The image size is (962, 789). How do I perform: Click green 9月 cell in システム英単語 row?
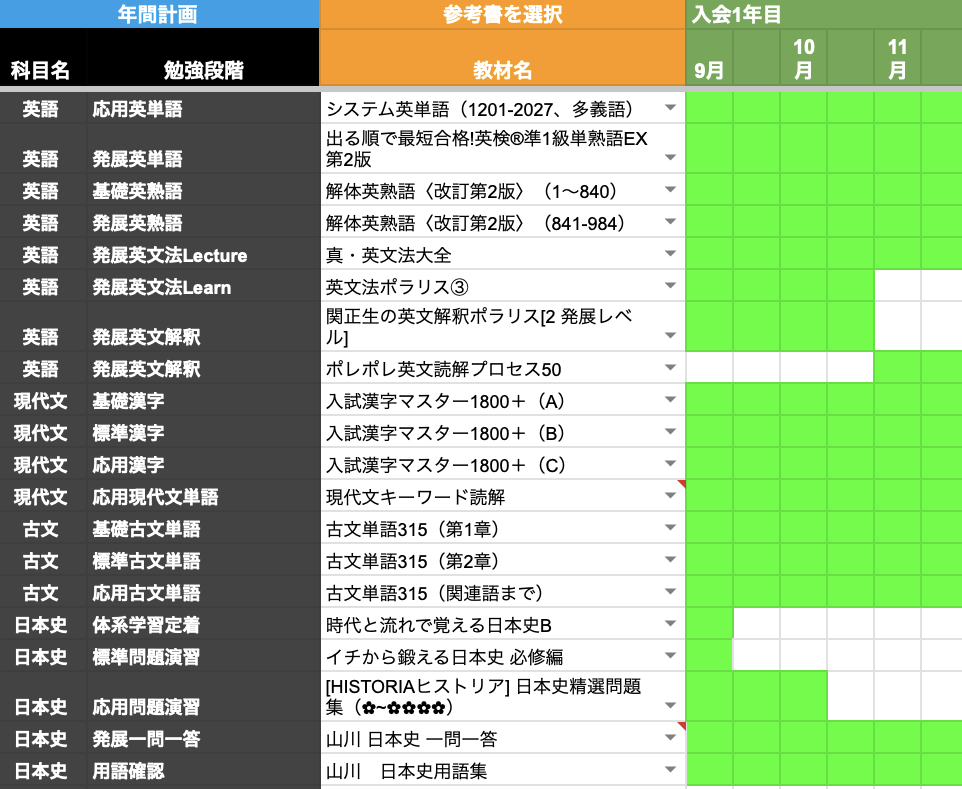point(709,108)
